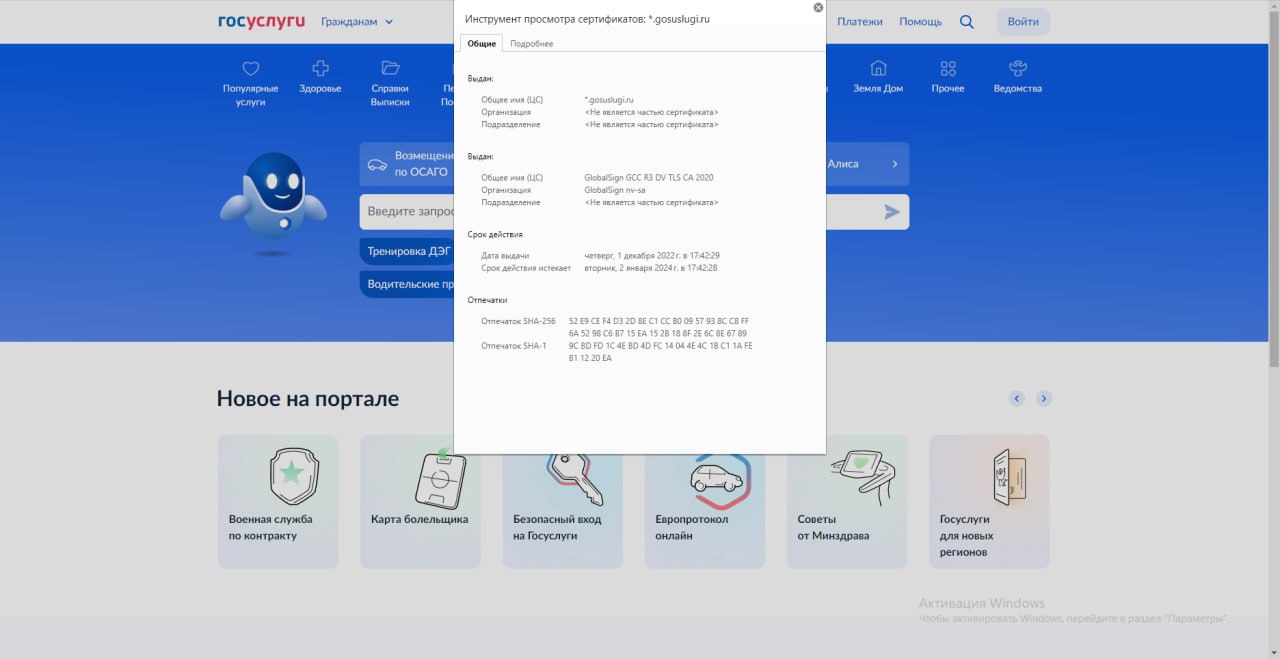
Task: Click the car icon of the ОСАГО suggestion
Action: click(377, 164)
